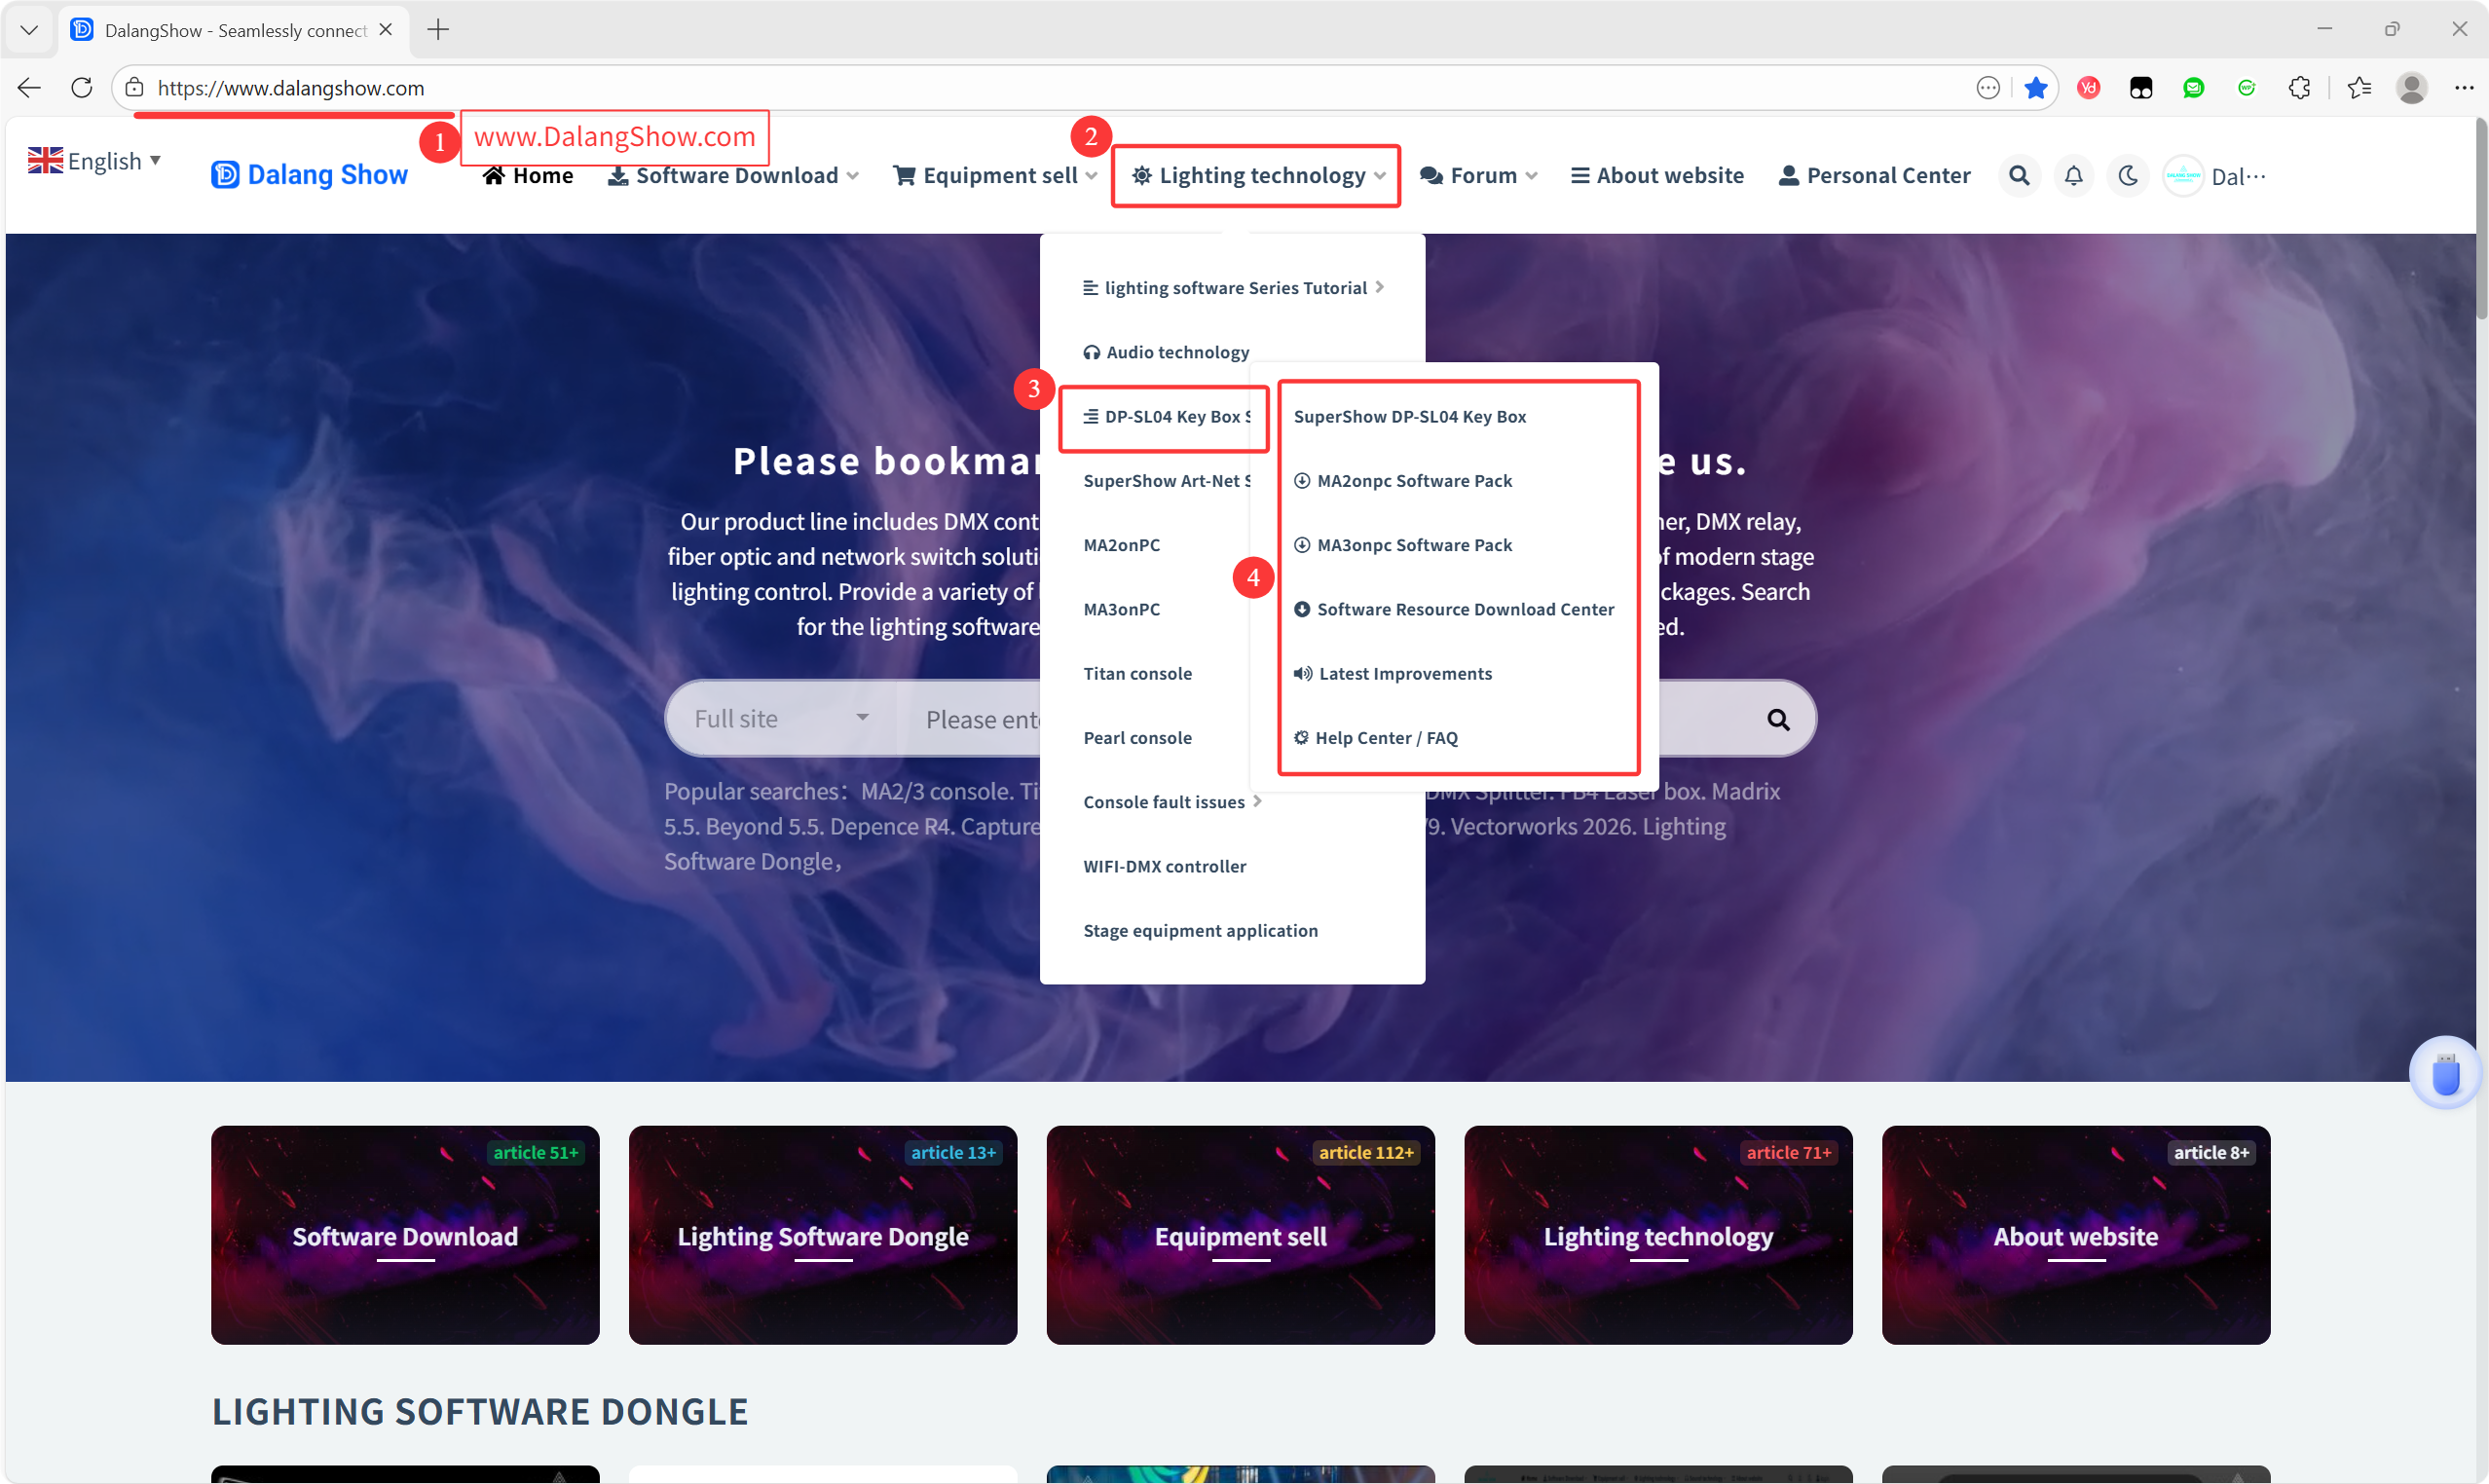Click the bookmark star in the address bar
This screenshot has height=1484, width=2489.
pyautogui.click(x=2034, y=88)
